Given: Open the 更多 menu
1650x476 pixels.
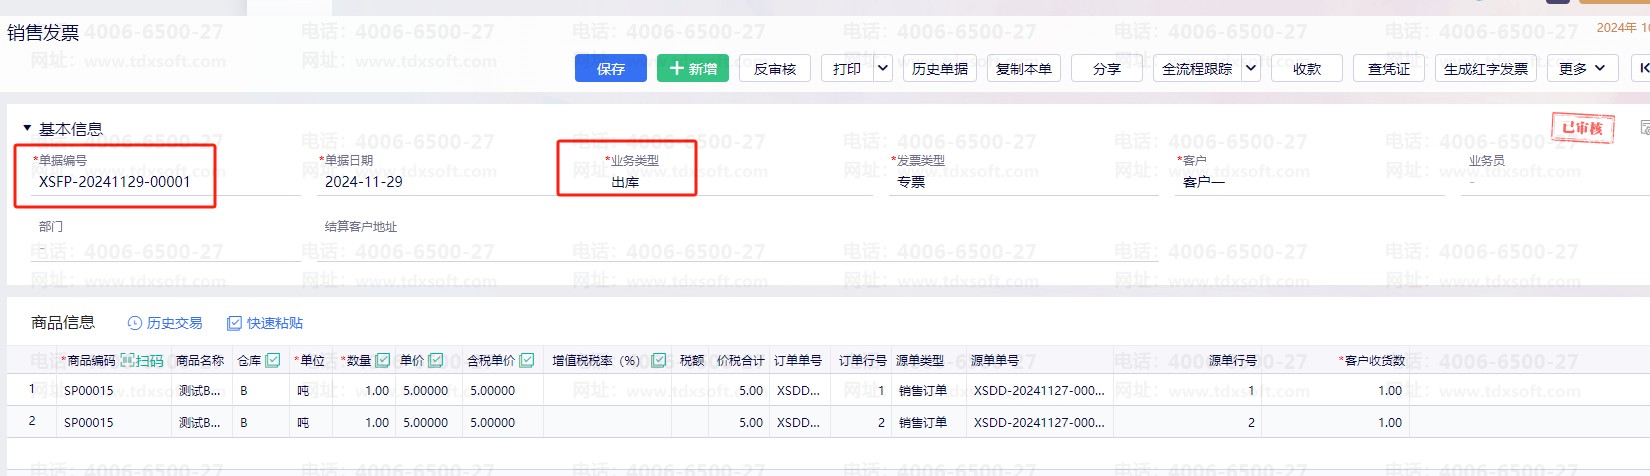Looking at the screenshot, I should (1581, 68).
